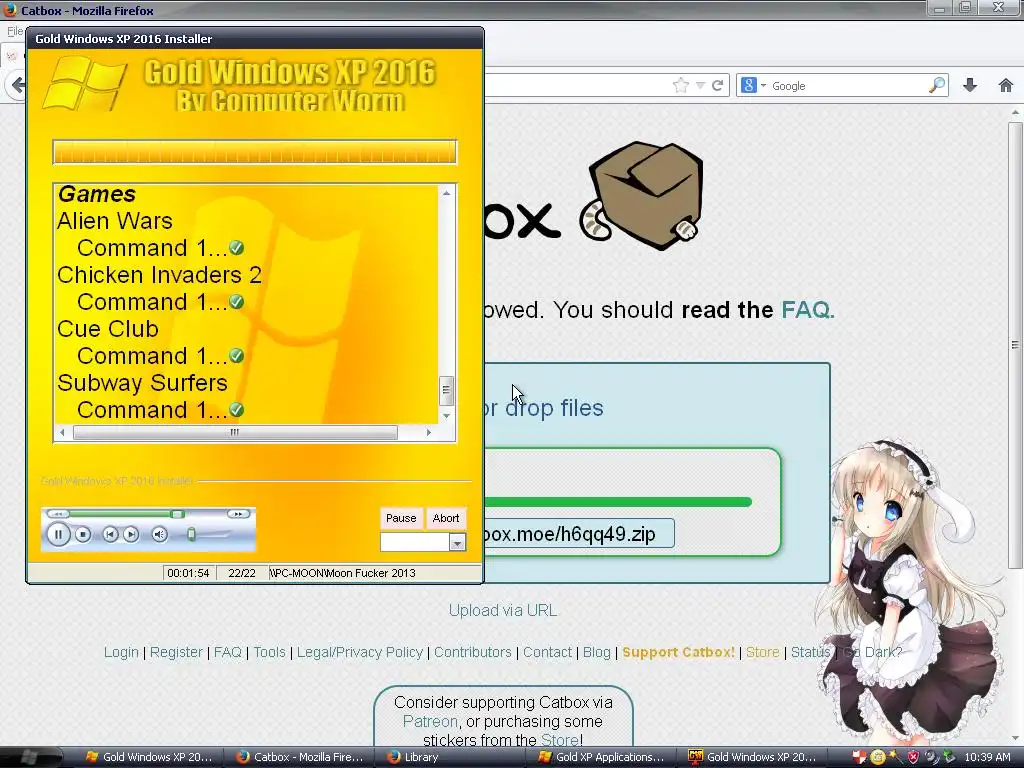Click the PC-MOON path in status bar
The height and width of the screenshot is (768, 1024).
pyautogui.click(x=344, y=573)
